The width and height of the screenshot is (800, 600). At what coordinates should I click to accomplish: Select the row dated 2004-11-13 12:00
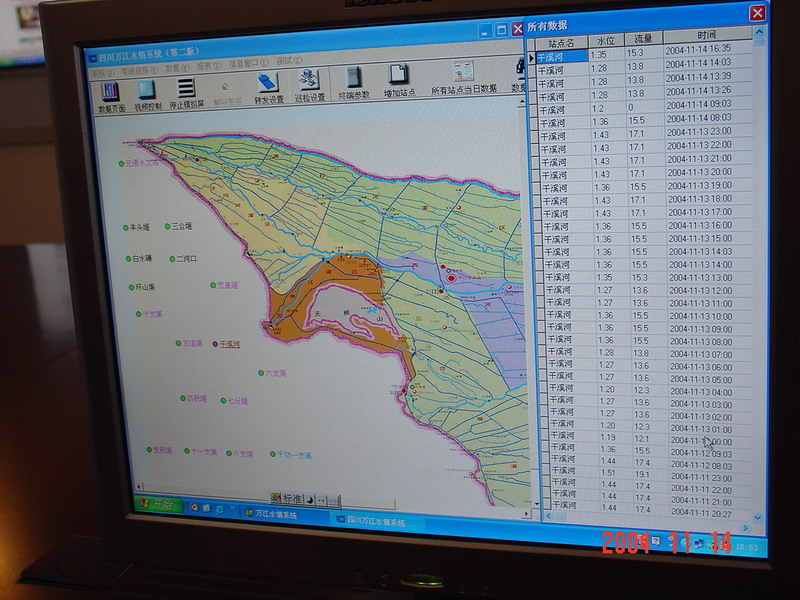point(648,290)
